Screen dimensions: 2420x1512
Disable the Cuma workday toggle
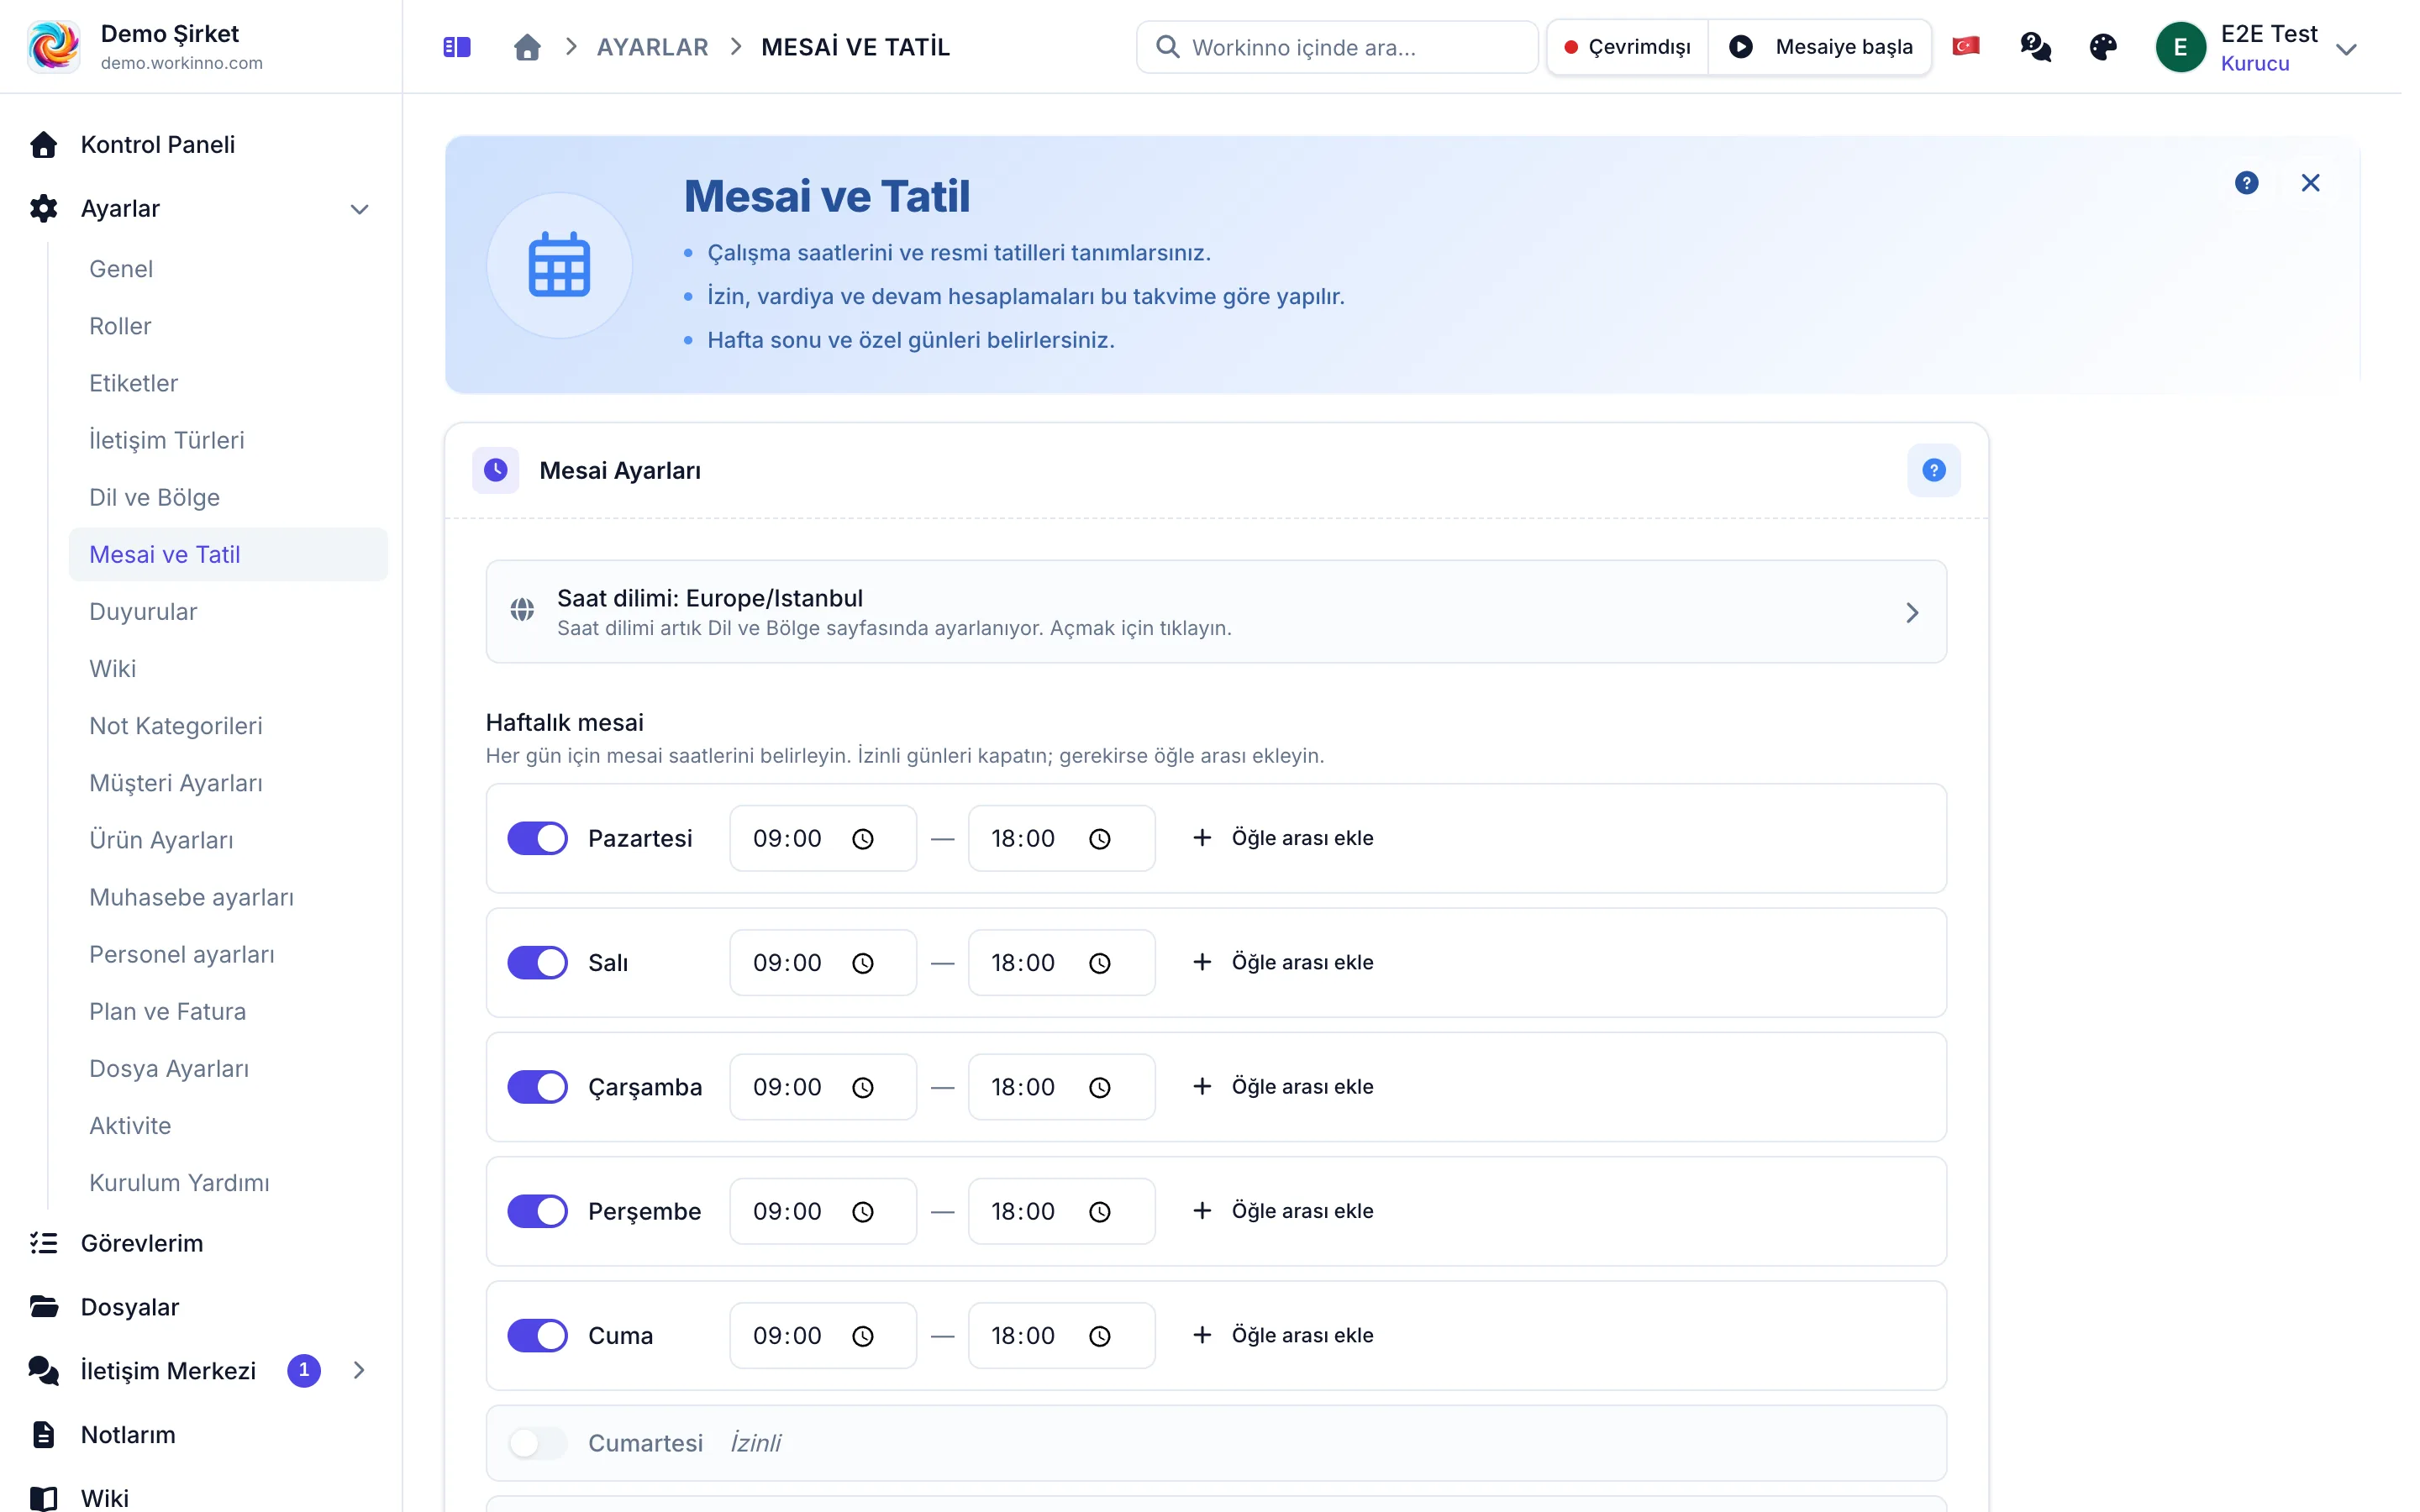(x=537, y=1335)
